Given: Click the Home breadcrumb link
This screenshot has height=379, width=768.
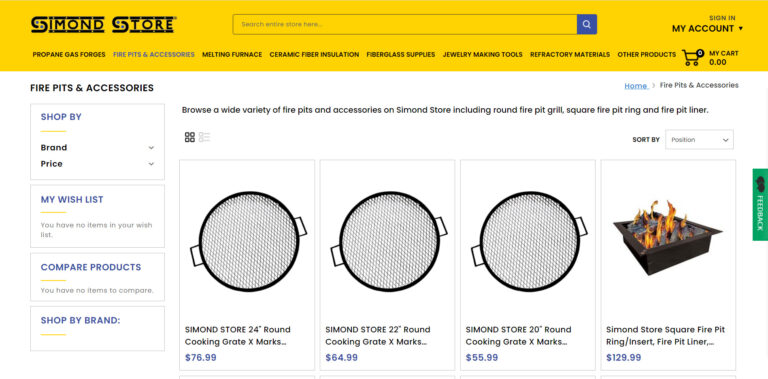Looking at the screenshot, I should tap(636, 86).
